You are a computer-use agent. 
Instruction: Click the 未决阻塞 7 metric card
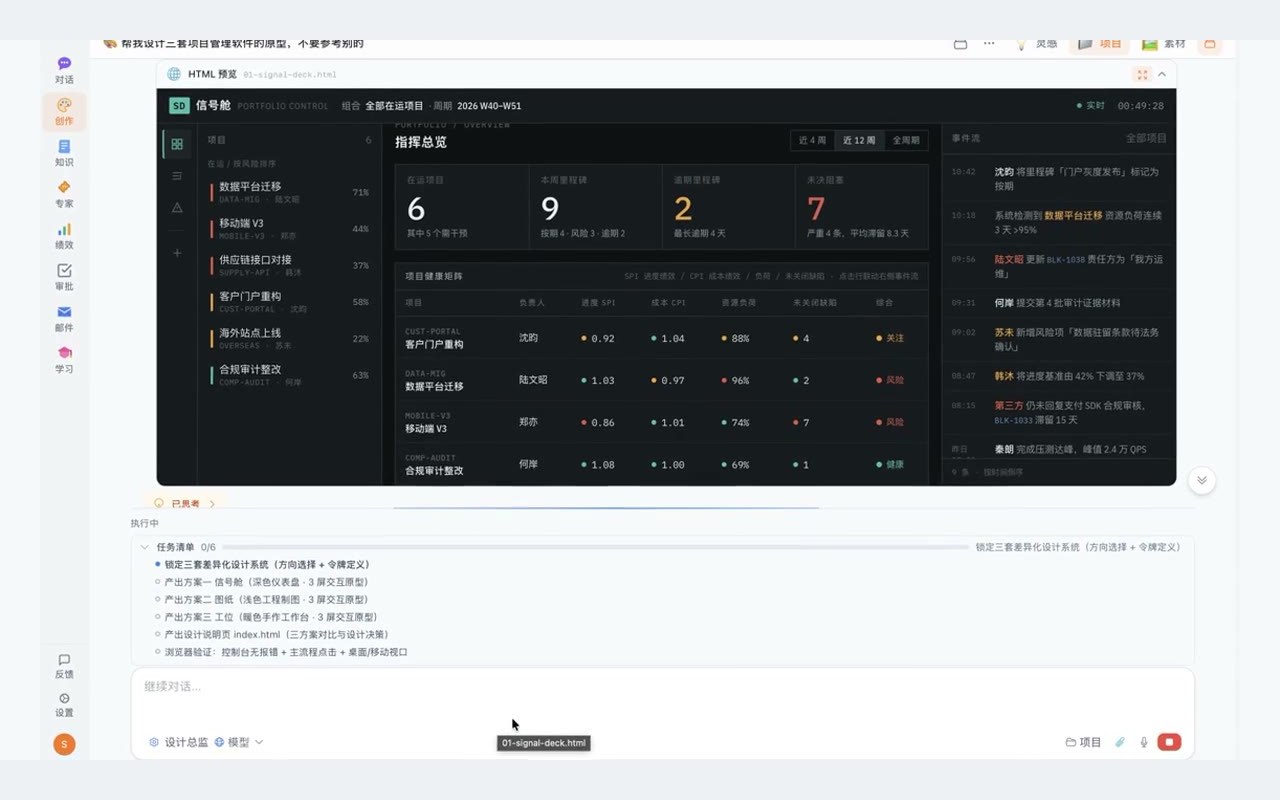pyautogui.click(x=861, y=207)
